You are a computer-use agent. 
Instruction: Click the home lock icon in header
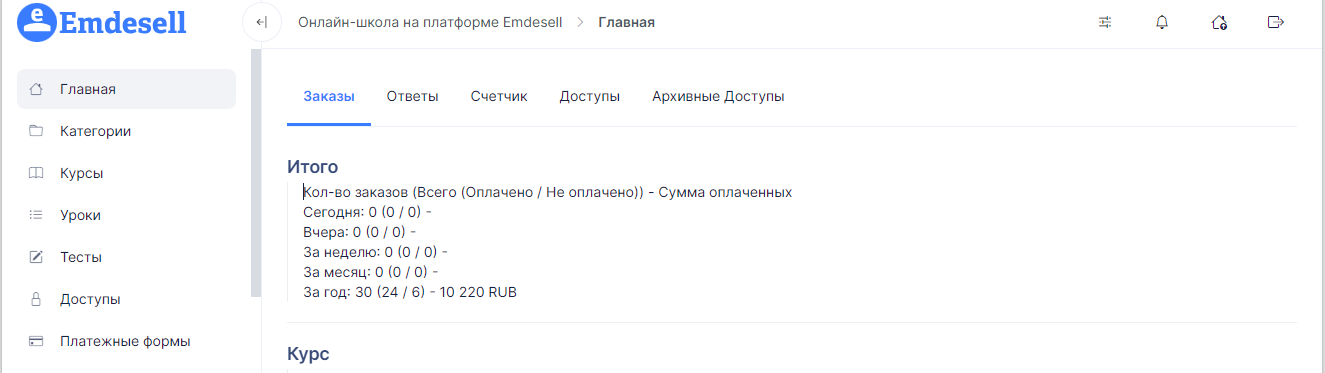point(1219,22)
